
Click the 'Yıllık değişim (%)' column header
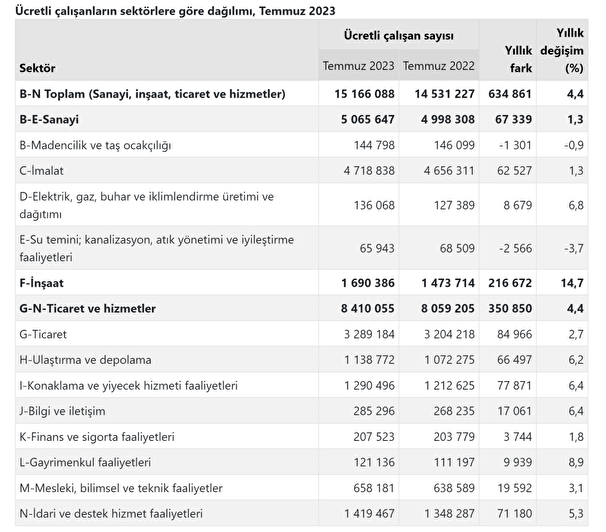pos(562,50)
